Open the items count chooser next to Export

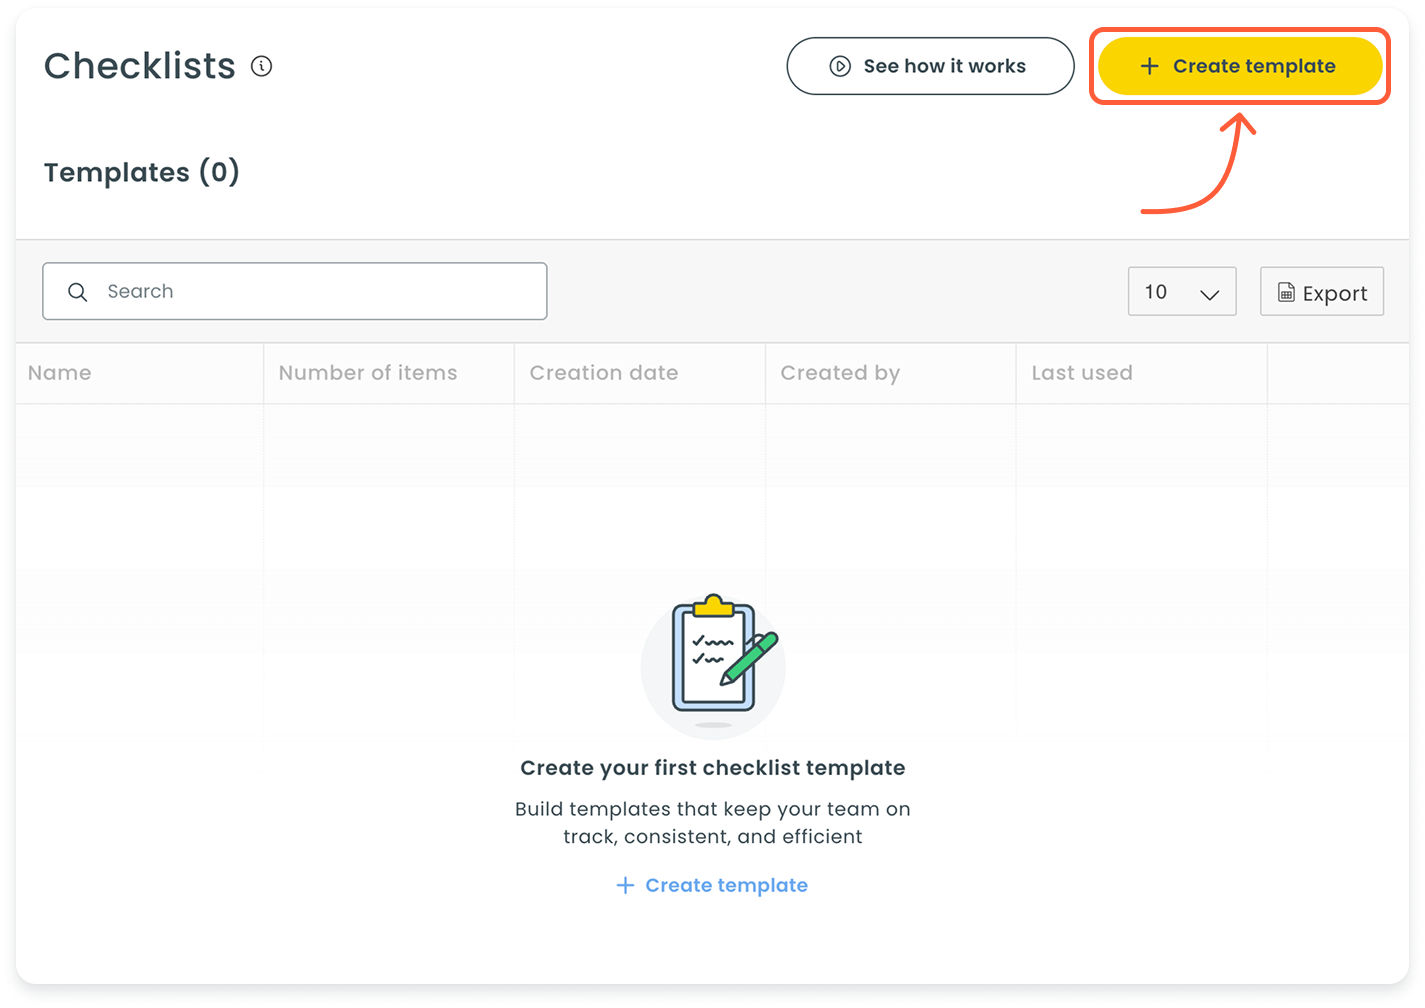pos(1181,291)
